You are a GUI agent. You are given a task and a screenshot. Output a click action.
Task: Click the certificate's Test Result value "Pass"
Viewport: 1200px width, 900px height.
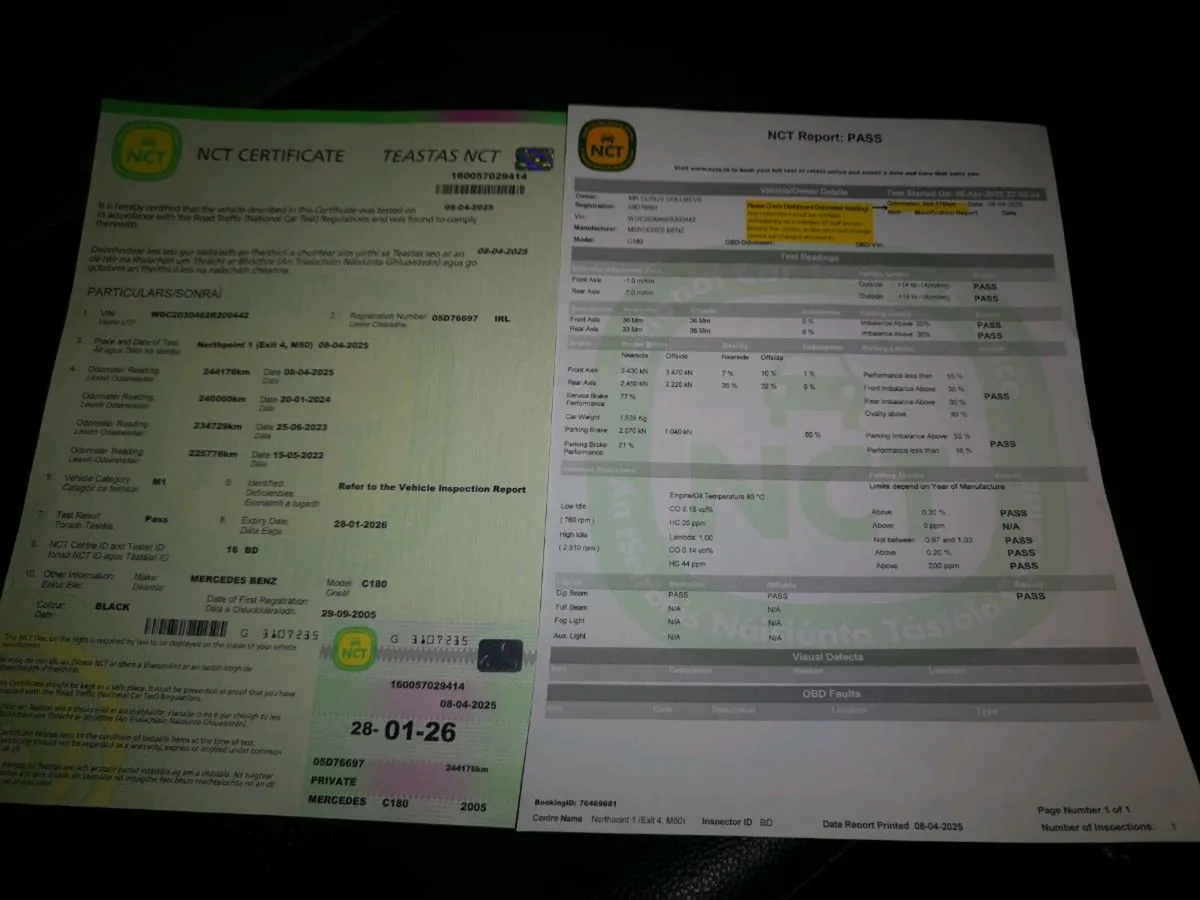[156, 519]
